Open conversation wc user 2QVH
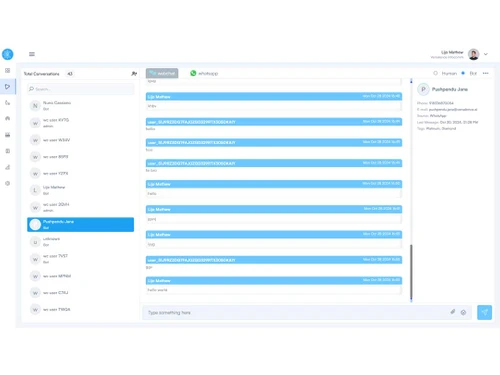Image resolution: width=500 pixels, height=375 pixels. [81, 207]
